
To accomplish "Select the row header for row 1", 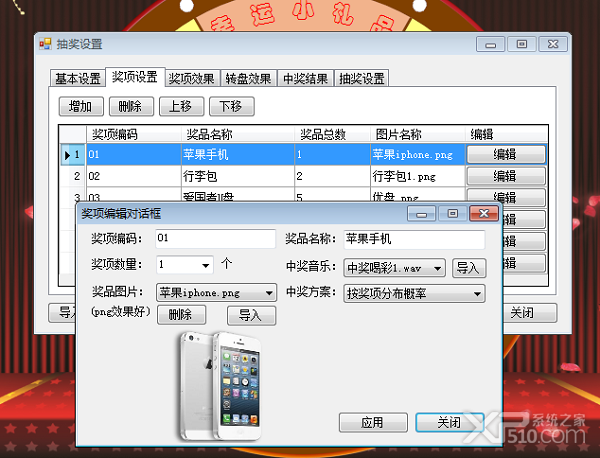I will 73,155.
